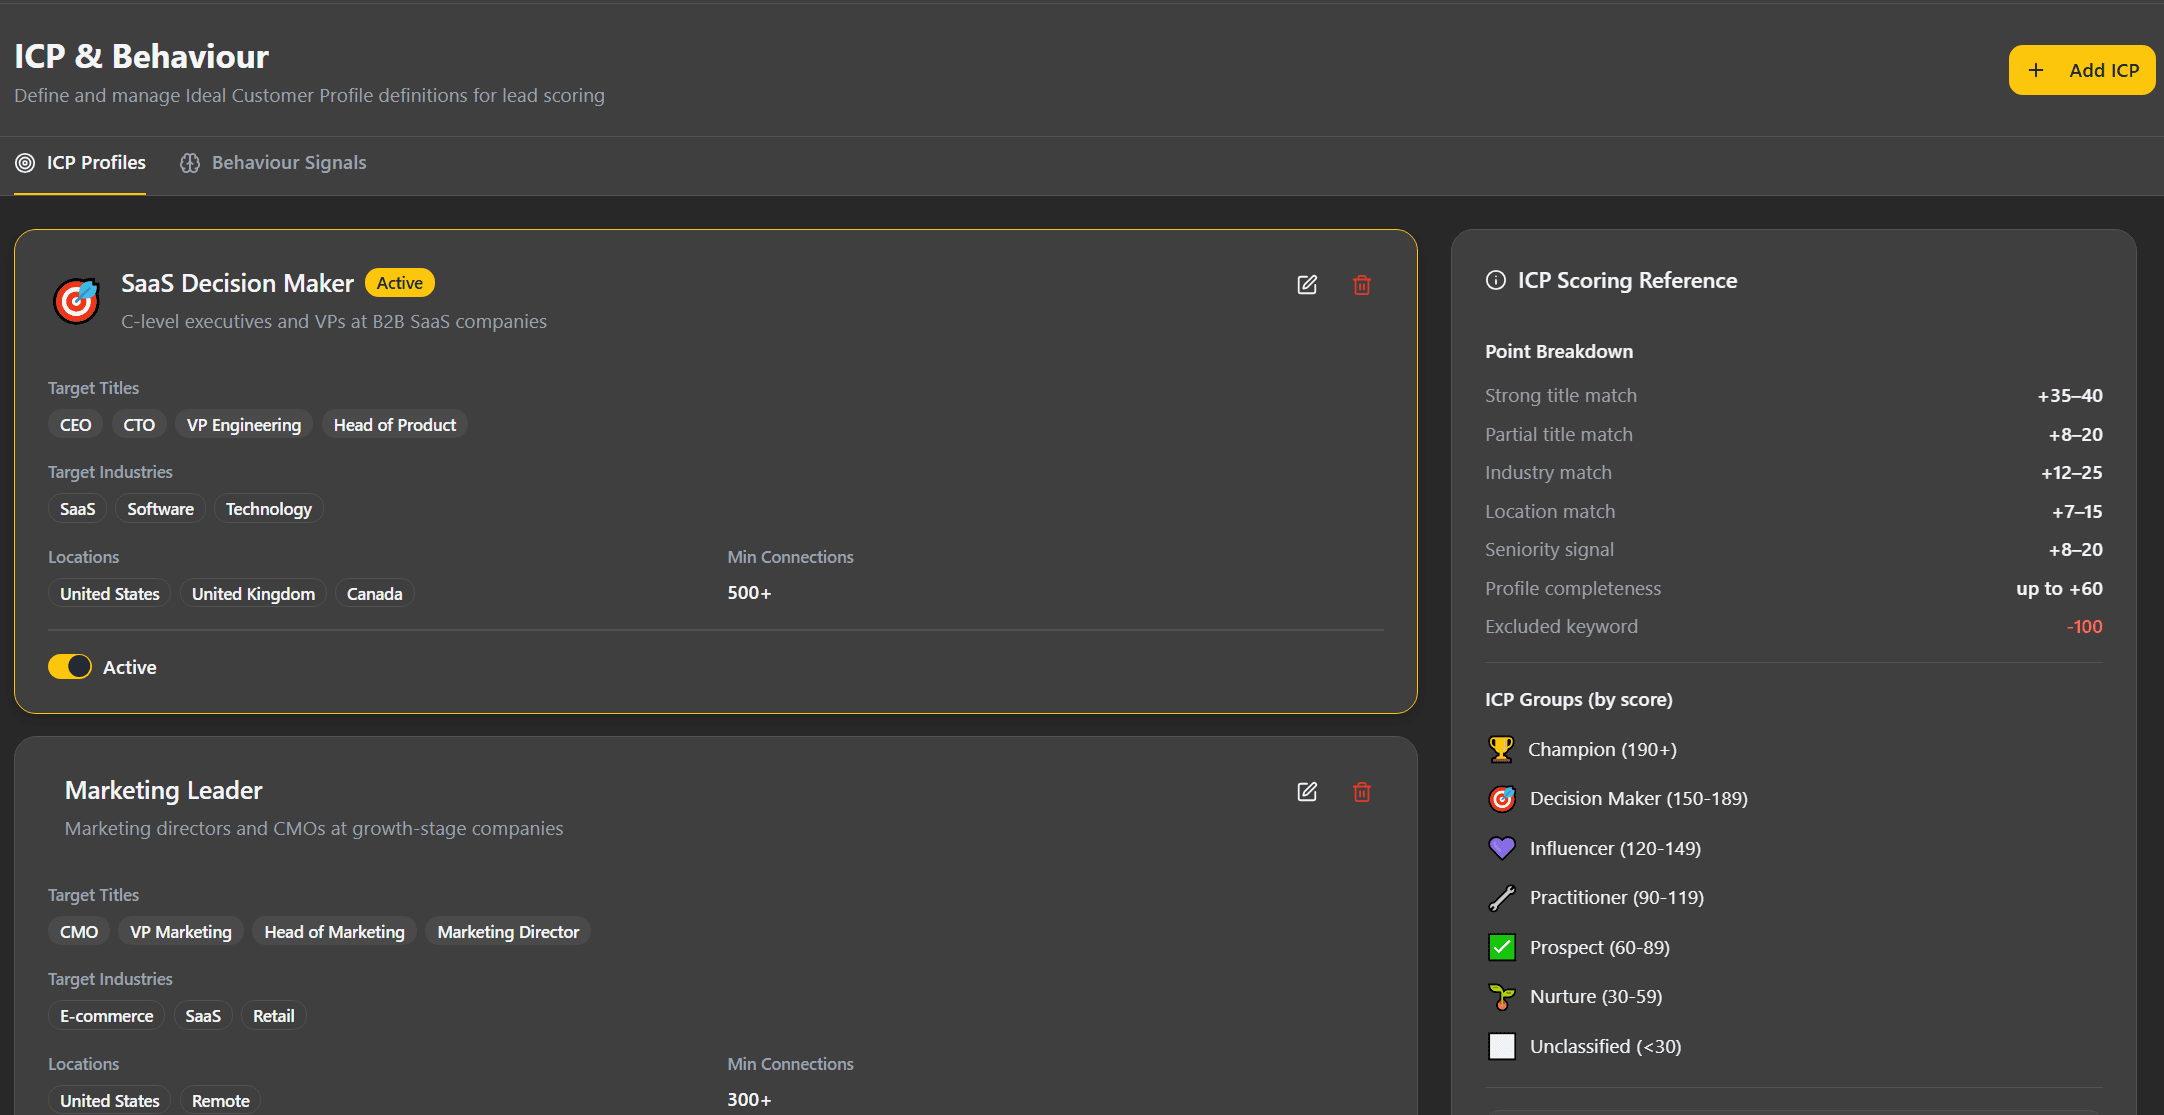Click the yellow Active status badge
The image size is (2164, 1115).
pos(400,283)
